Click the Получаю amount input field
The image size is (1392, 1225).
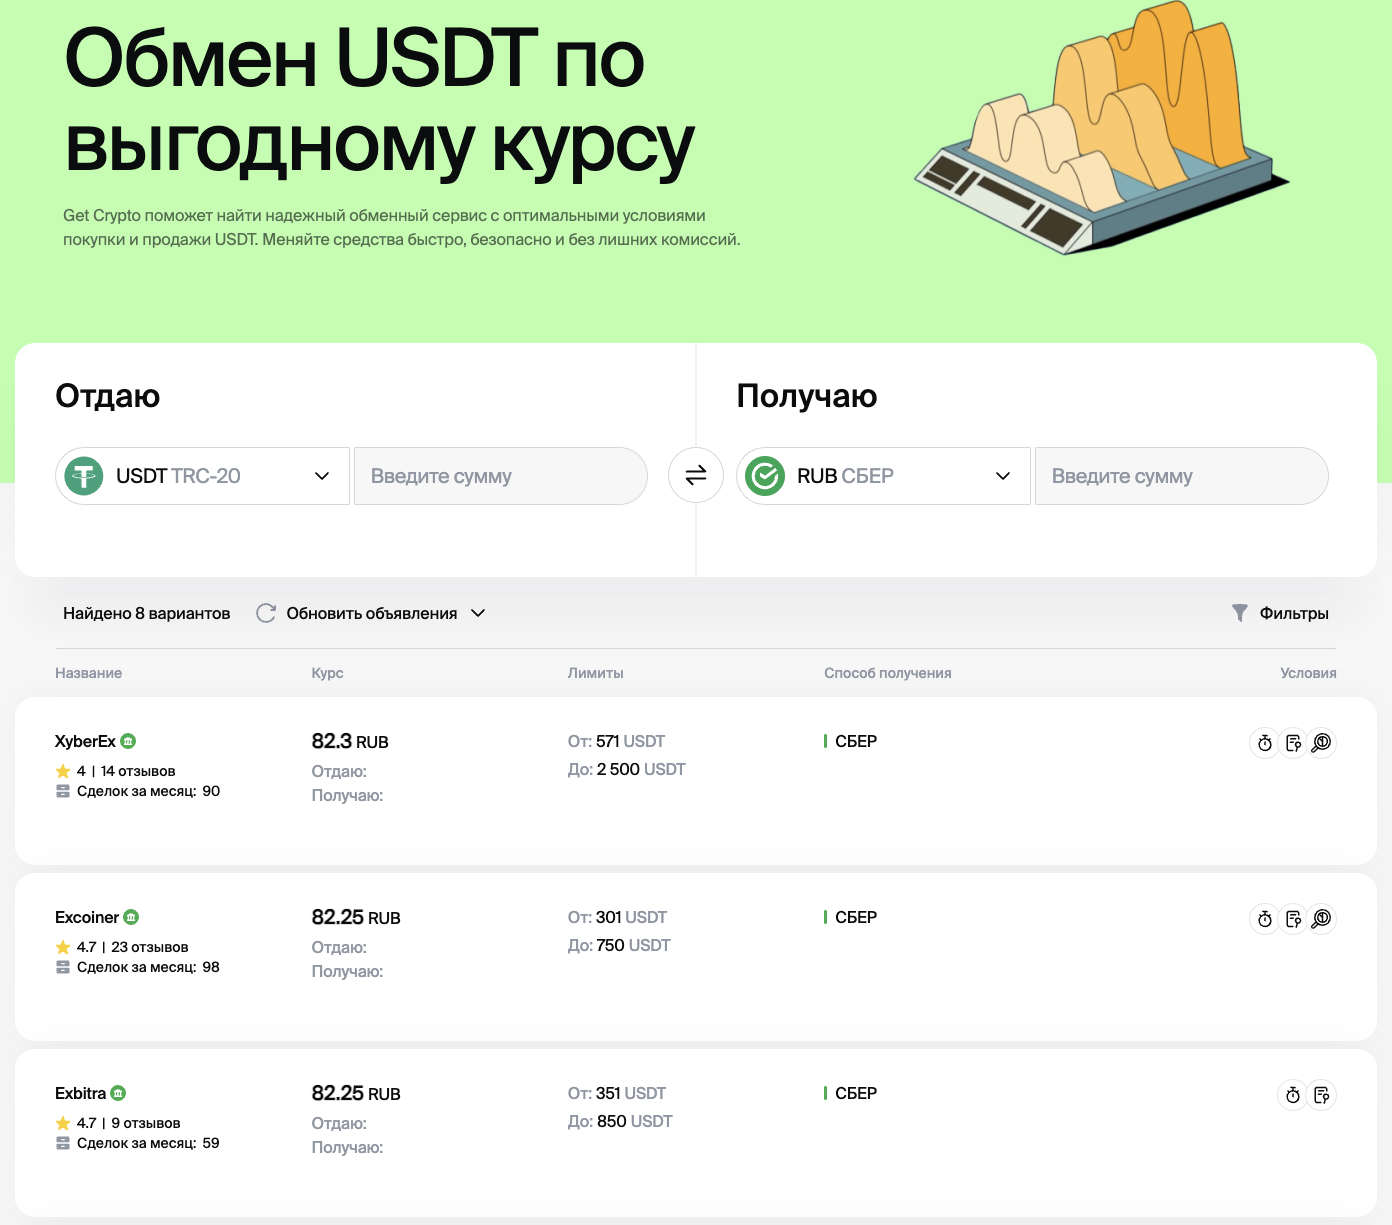click(1182, 476)
